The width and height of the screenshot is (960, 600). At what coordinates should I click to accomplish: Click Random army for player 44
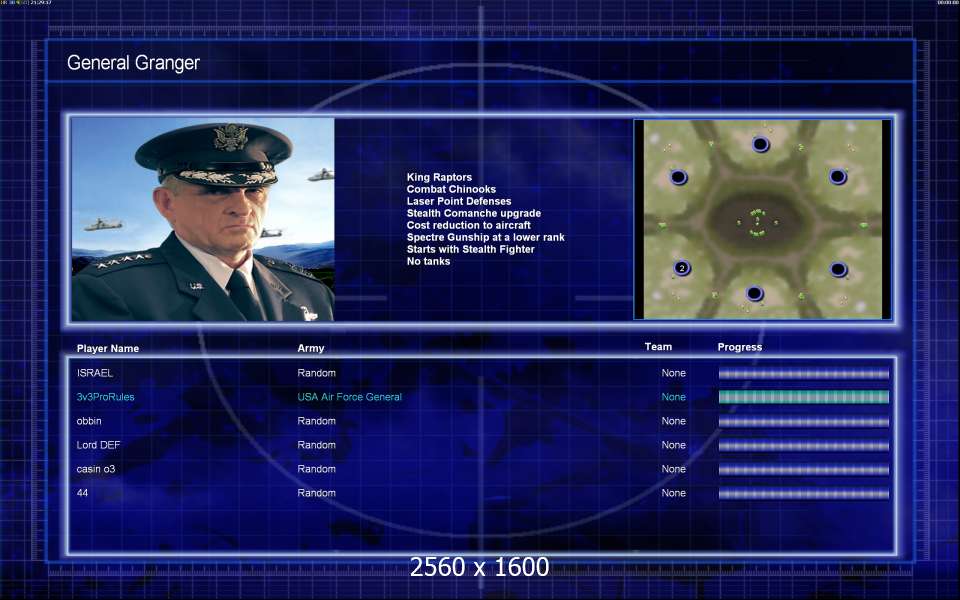click(x=317, y=493)
